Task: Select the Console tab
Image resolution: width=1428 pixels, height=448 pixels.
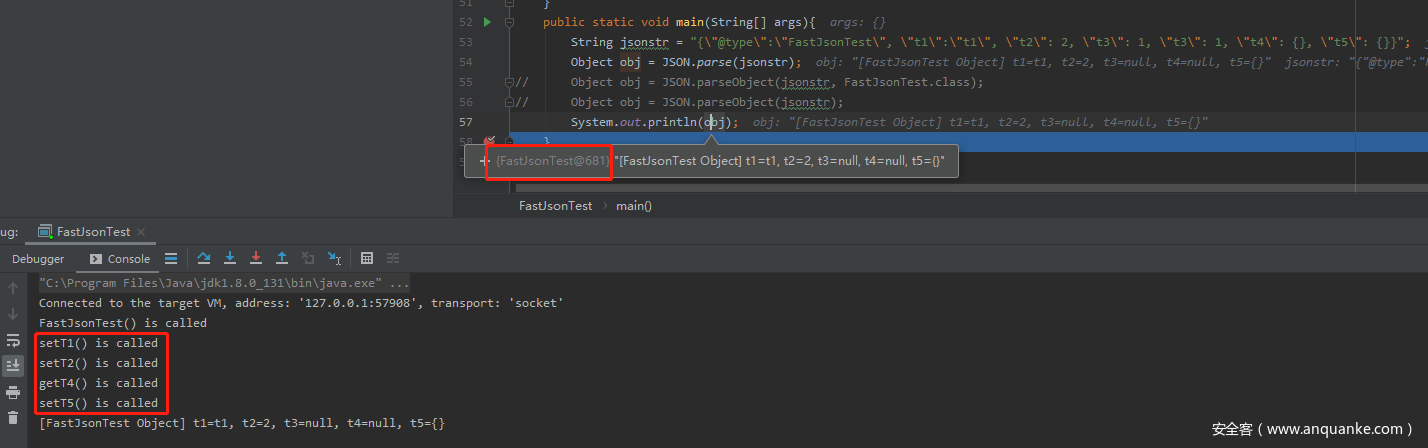Action: tap(120, 259)
